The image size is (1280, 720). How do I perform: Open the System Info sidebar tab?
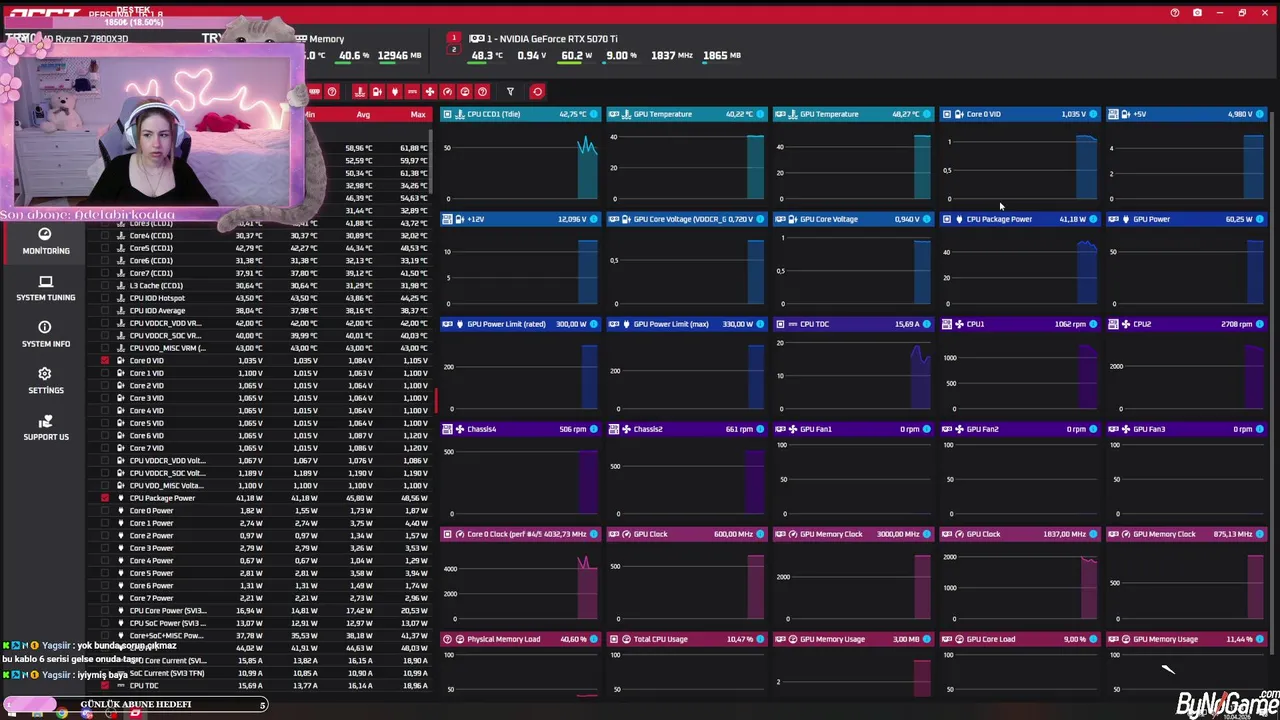click(46, 334)
